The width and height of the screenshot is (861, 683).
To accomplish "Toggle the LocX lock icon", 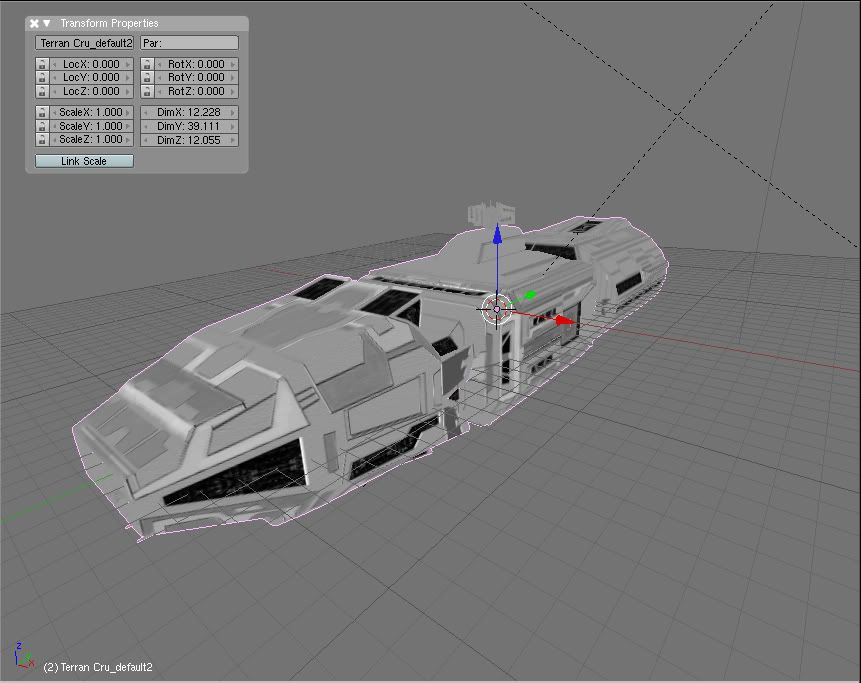I will coord(42,64).
